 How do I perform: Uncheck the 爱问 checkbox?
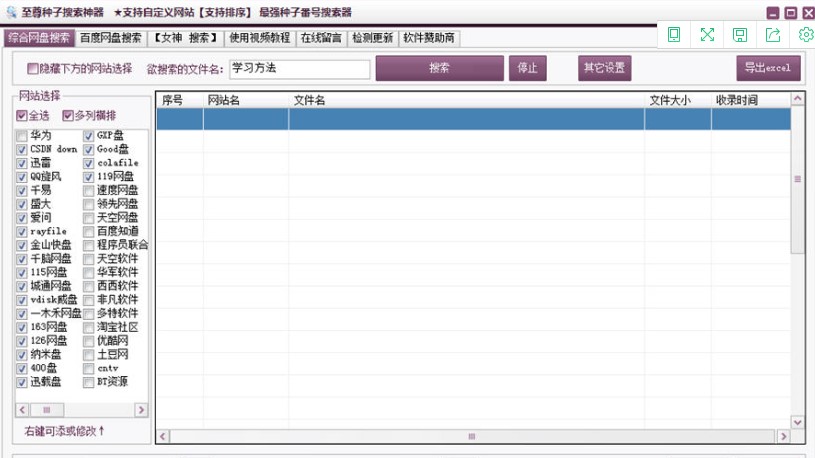pos(22,218)
